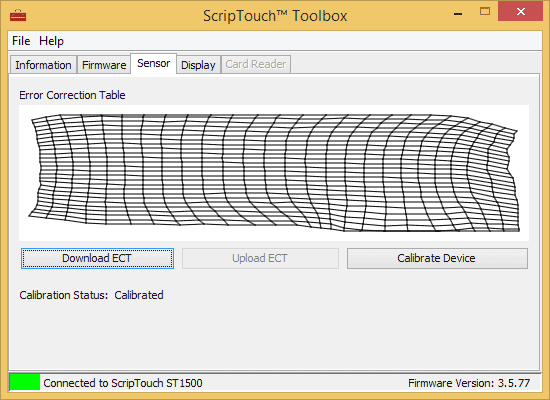The image size is (550, 400).
Task: Click the green connection status indicator
Action: (25, 382)
